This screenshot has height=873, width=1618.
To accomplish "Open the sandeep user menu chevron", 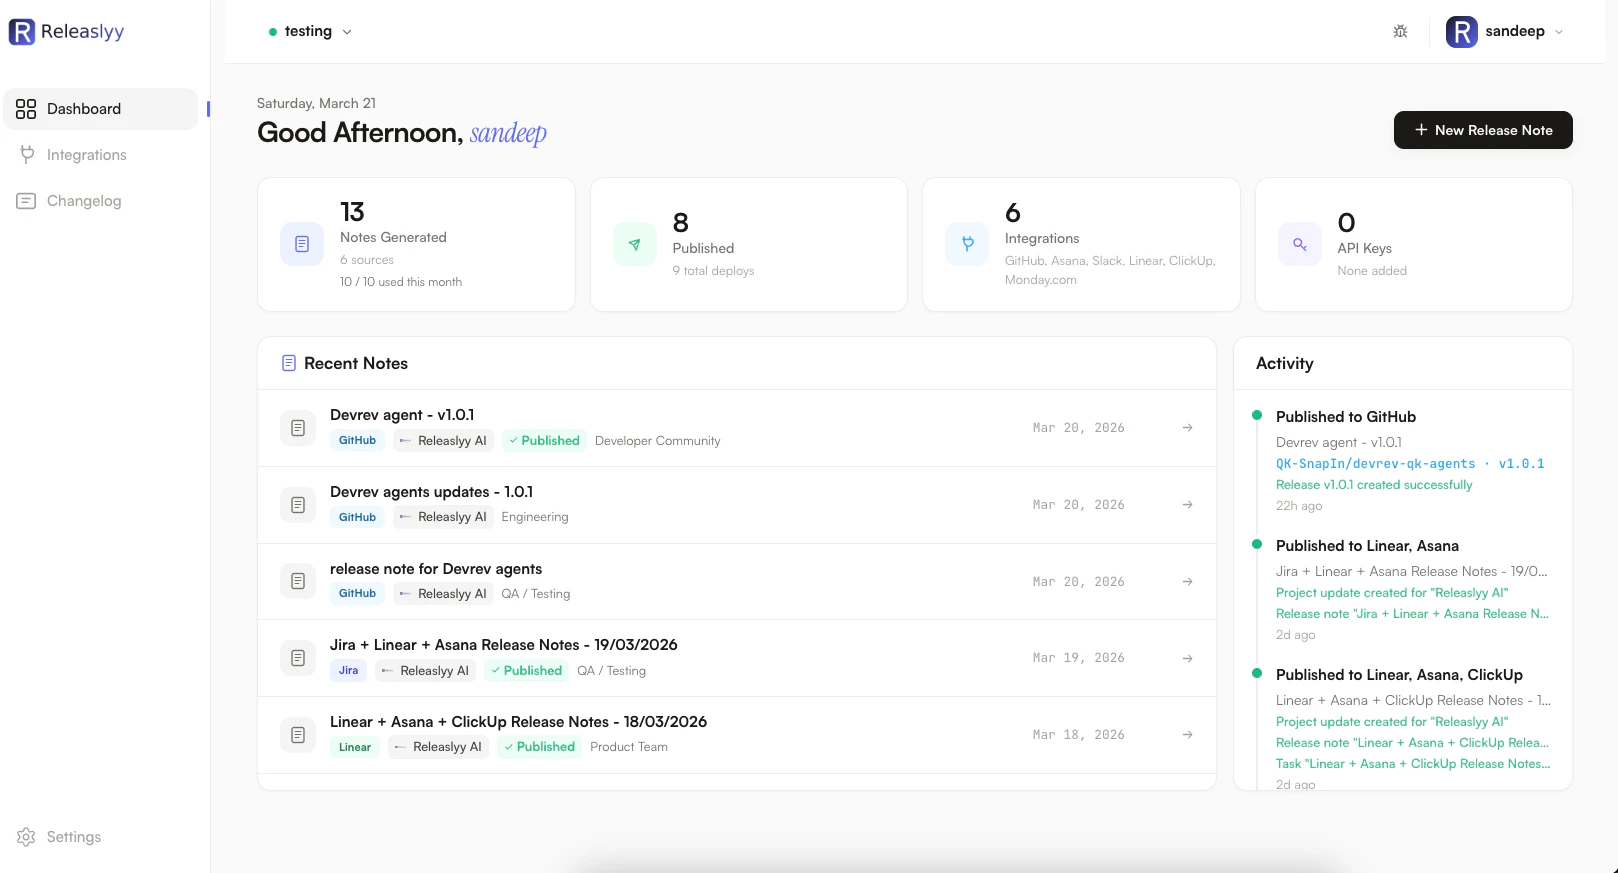I will click(1558, 32).
